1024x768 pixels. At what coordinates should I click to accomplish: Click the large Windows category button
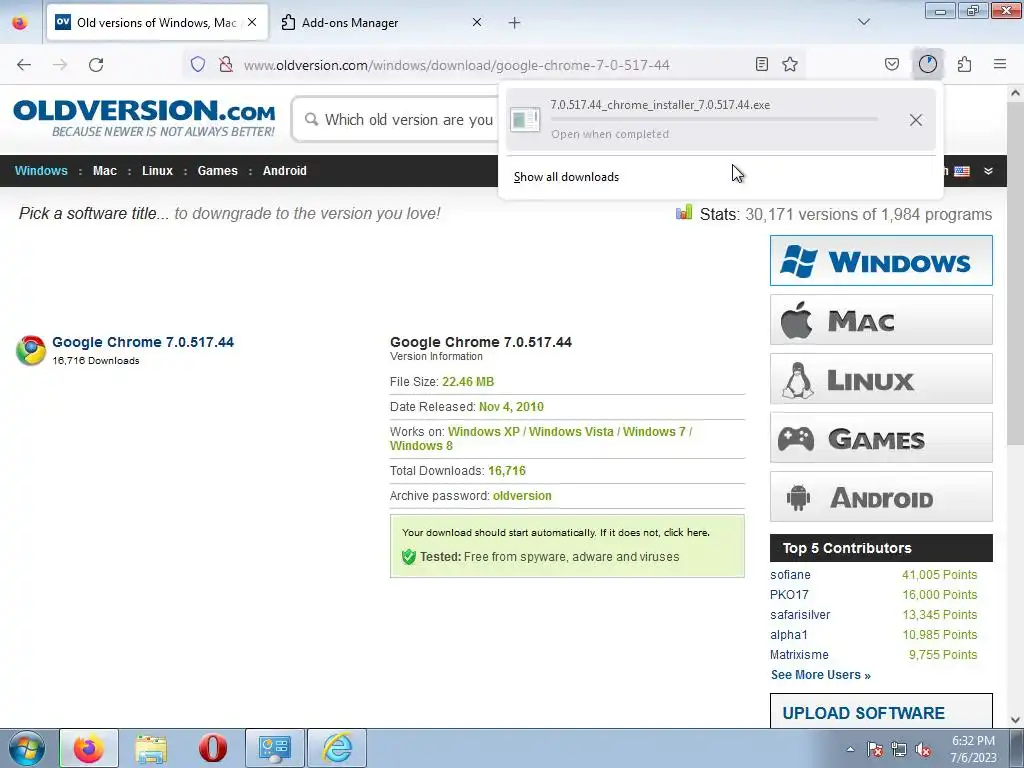coord(881,261)
